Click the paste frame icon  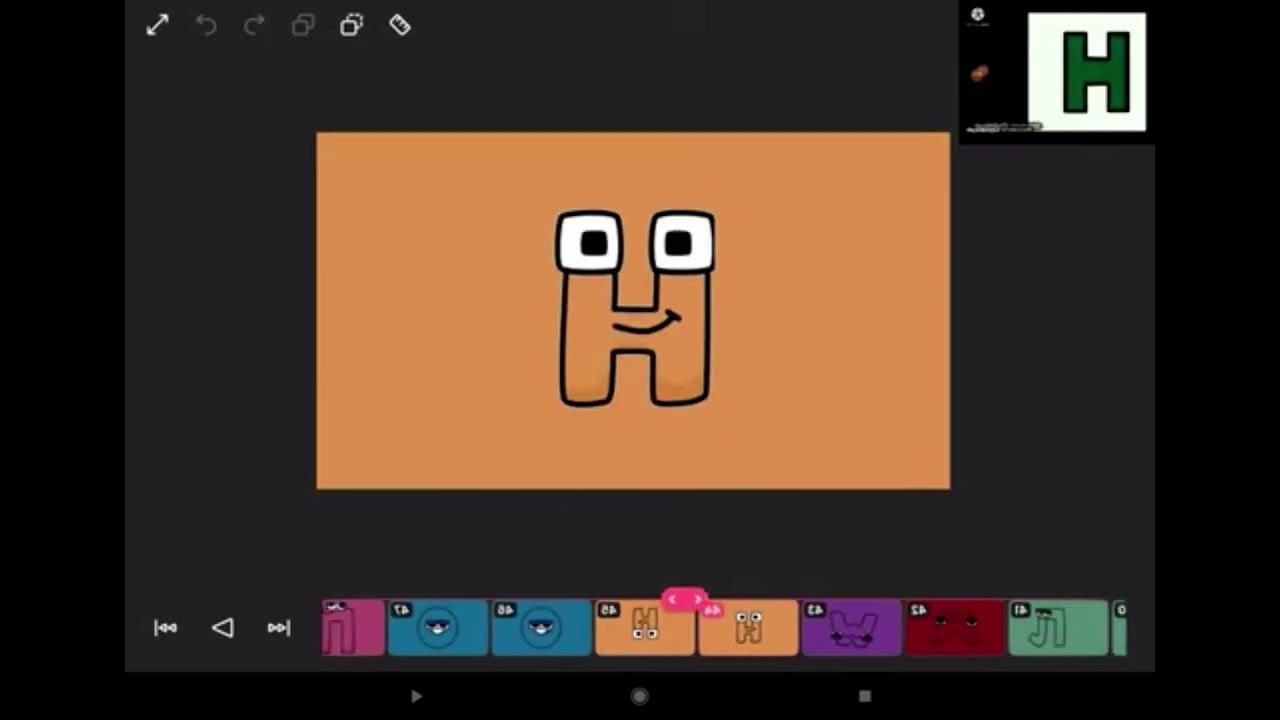click(x=351, y=26)
